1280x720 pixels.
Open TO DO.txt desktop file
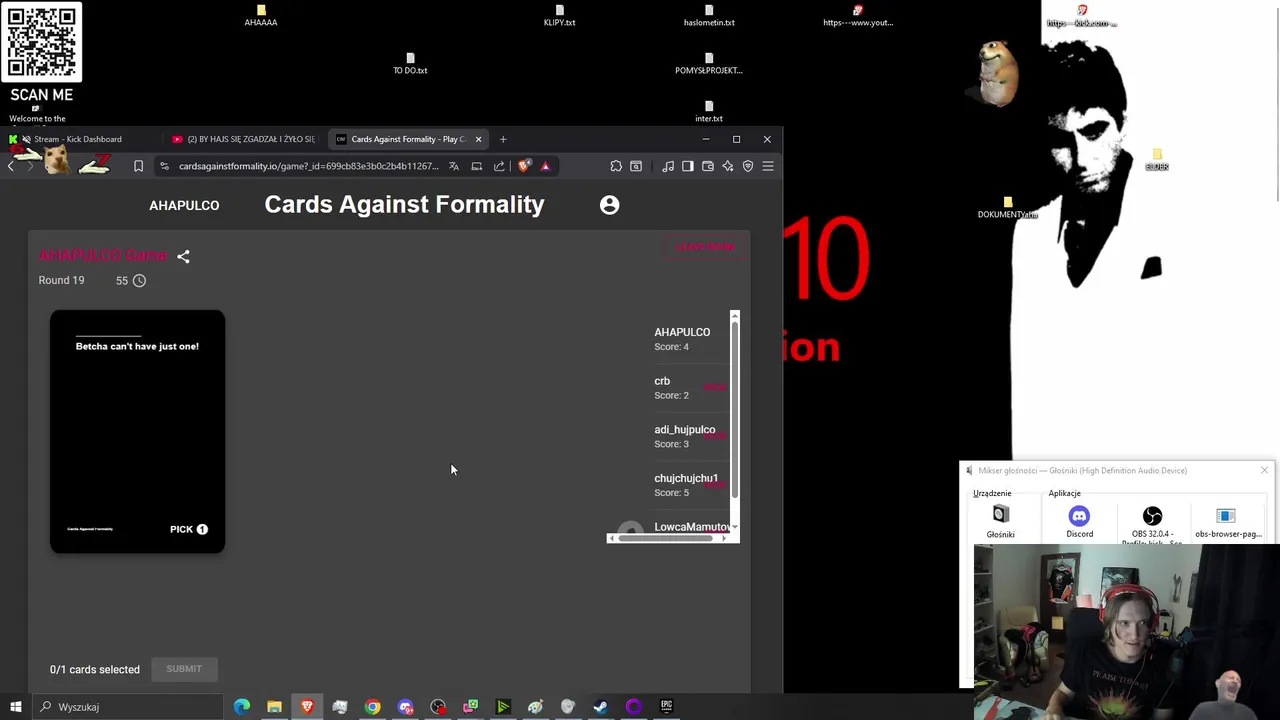410,64
